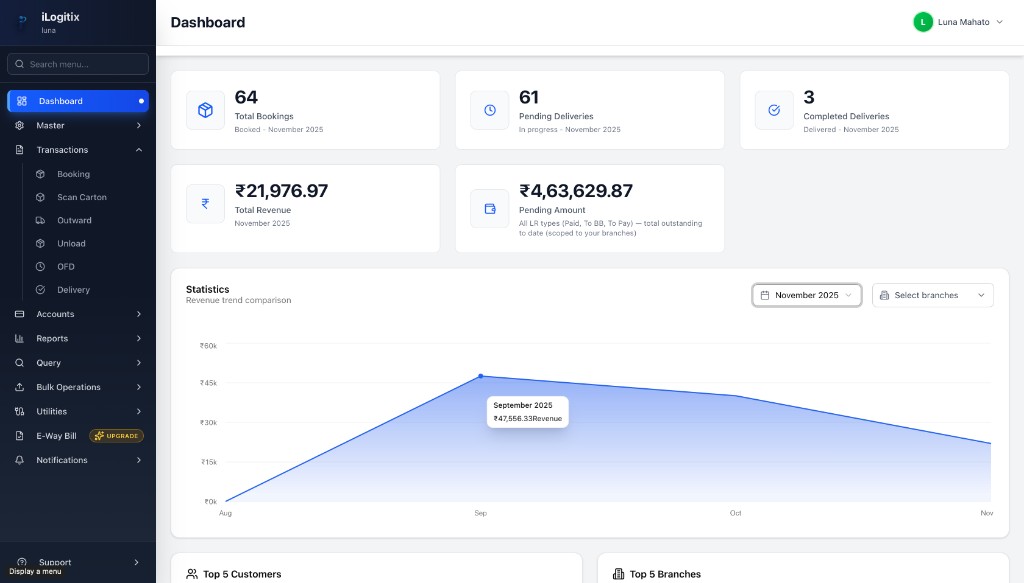
Task: Click the Utilities tools icon
Action: (x=20, y=411)
